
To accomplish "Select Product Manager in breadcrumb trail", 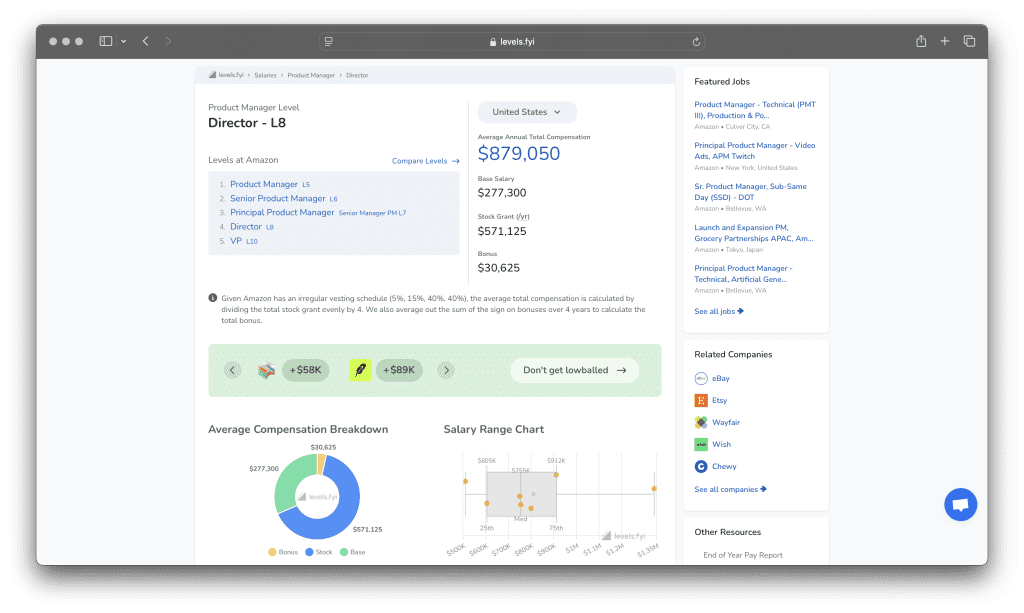I will 312,75.
